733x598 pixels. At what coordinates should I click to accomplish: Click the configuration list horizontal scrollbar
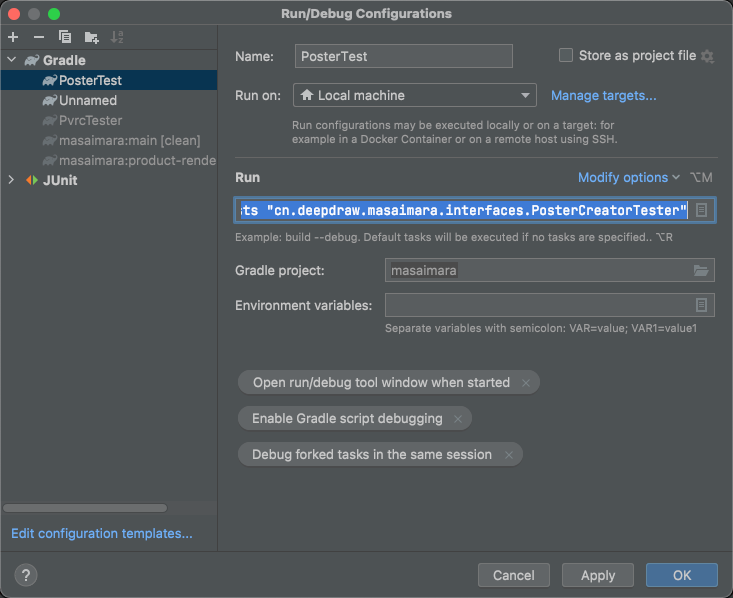85,508
